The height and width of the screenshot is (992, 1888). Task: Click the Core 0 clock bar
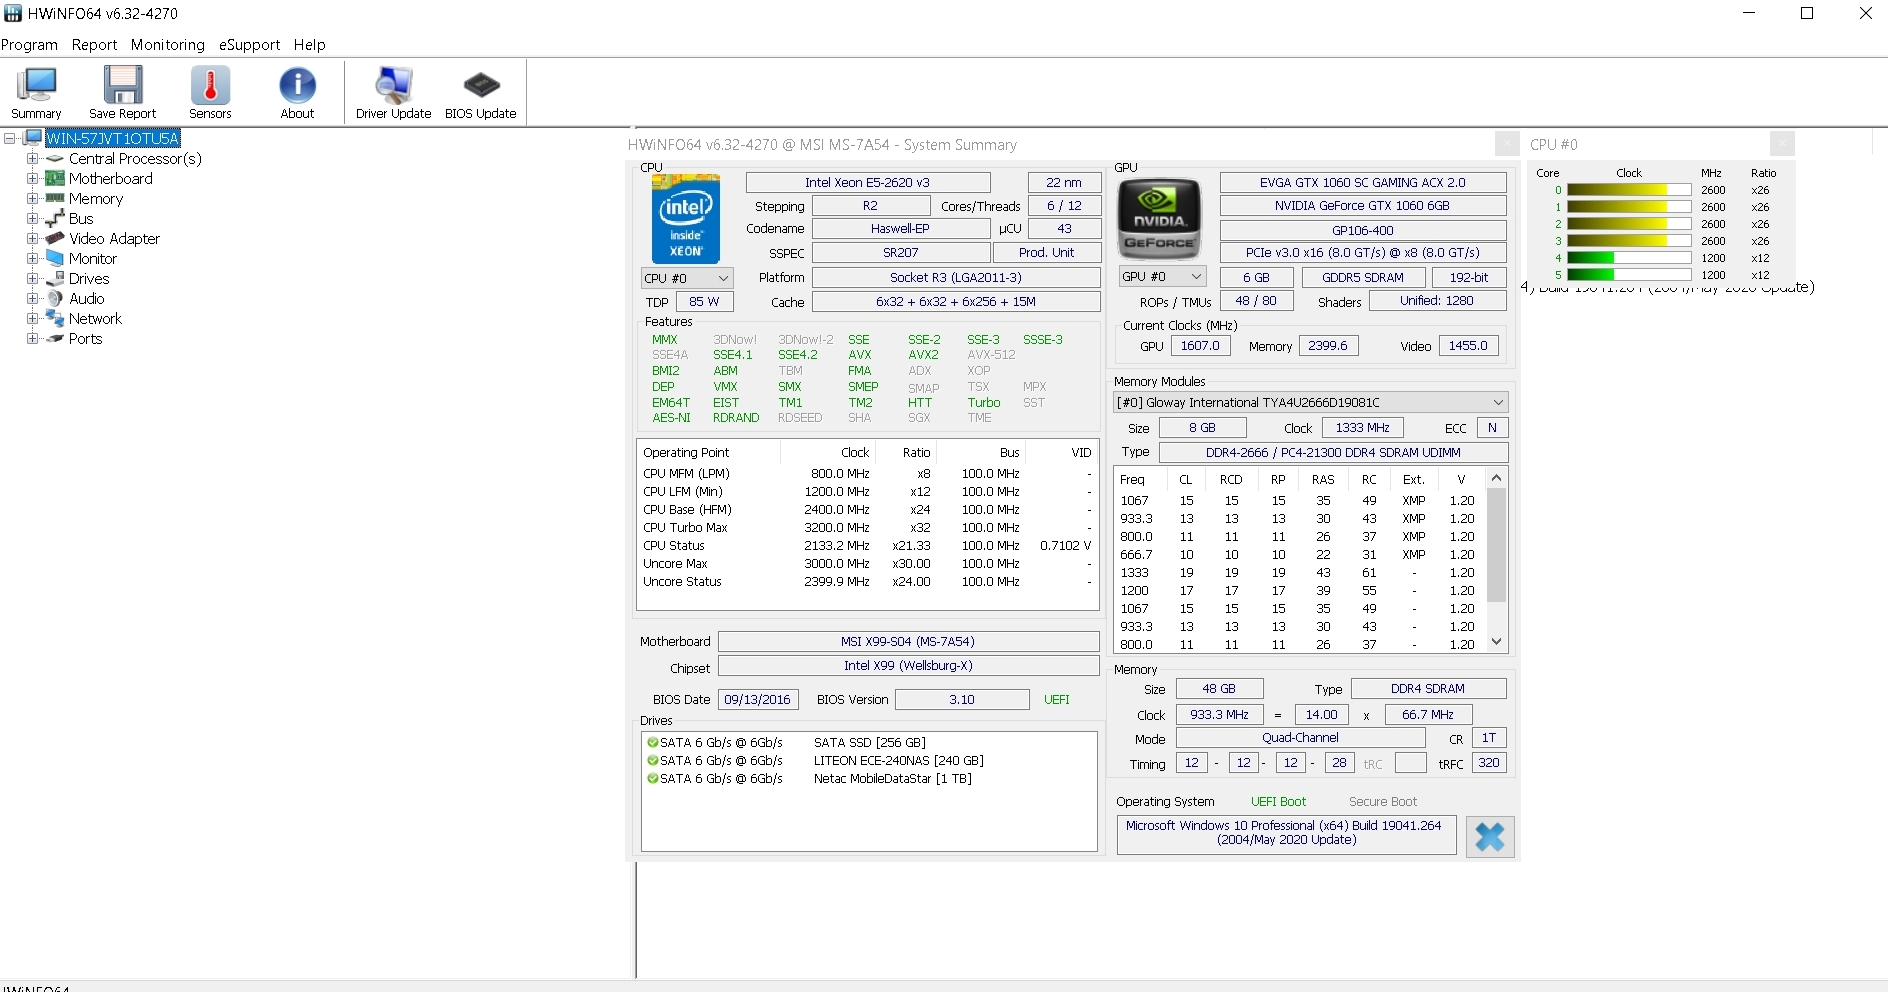click(1629, 190)
